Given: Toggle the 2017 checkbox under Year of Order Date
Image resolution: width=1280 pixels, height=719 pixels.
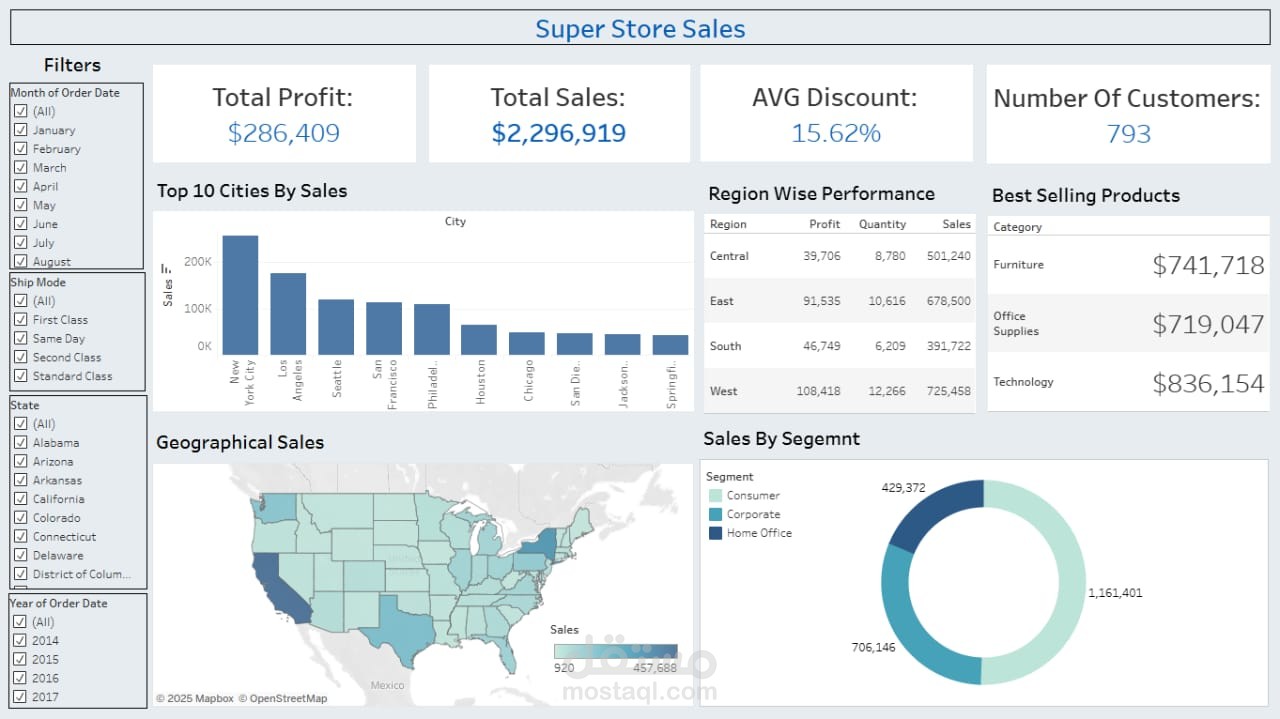Looking at the screenshot, I should coord(22,697).
